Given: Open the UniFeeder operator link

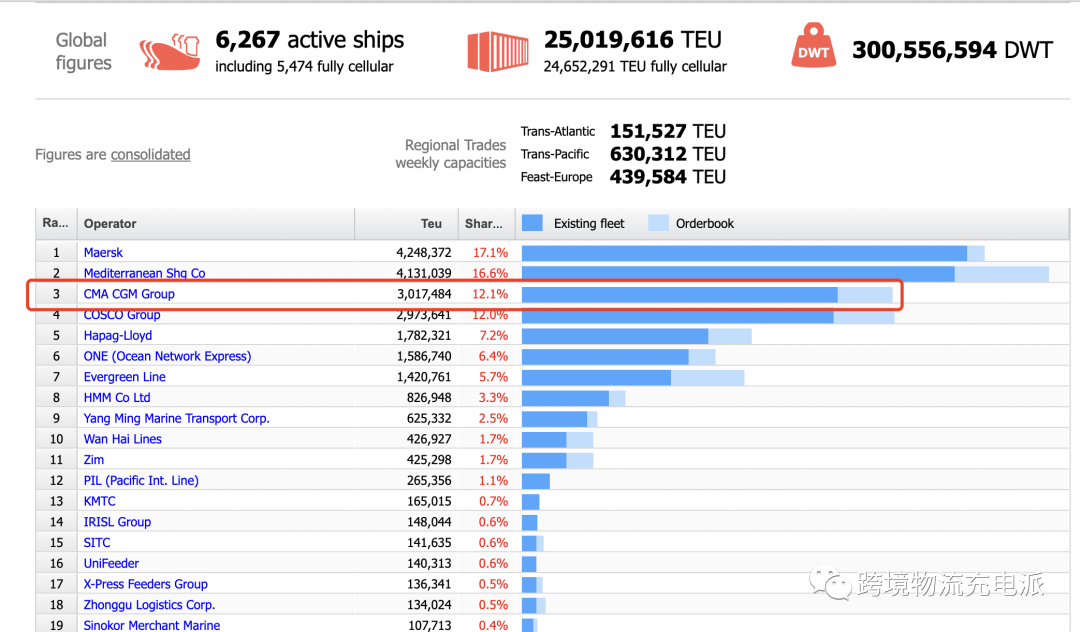Looking at the screenshot, I should click(x=111, y=563).
